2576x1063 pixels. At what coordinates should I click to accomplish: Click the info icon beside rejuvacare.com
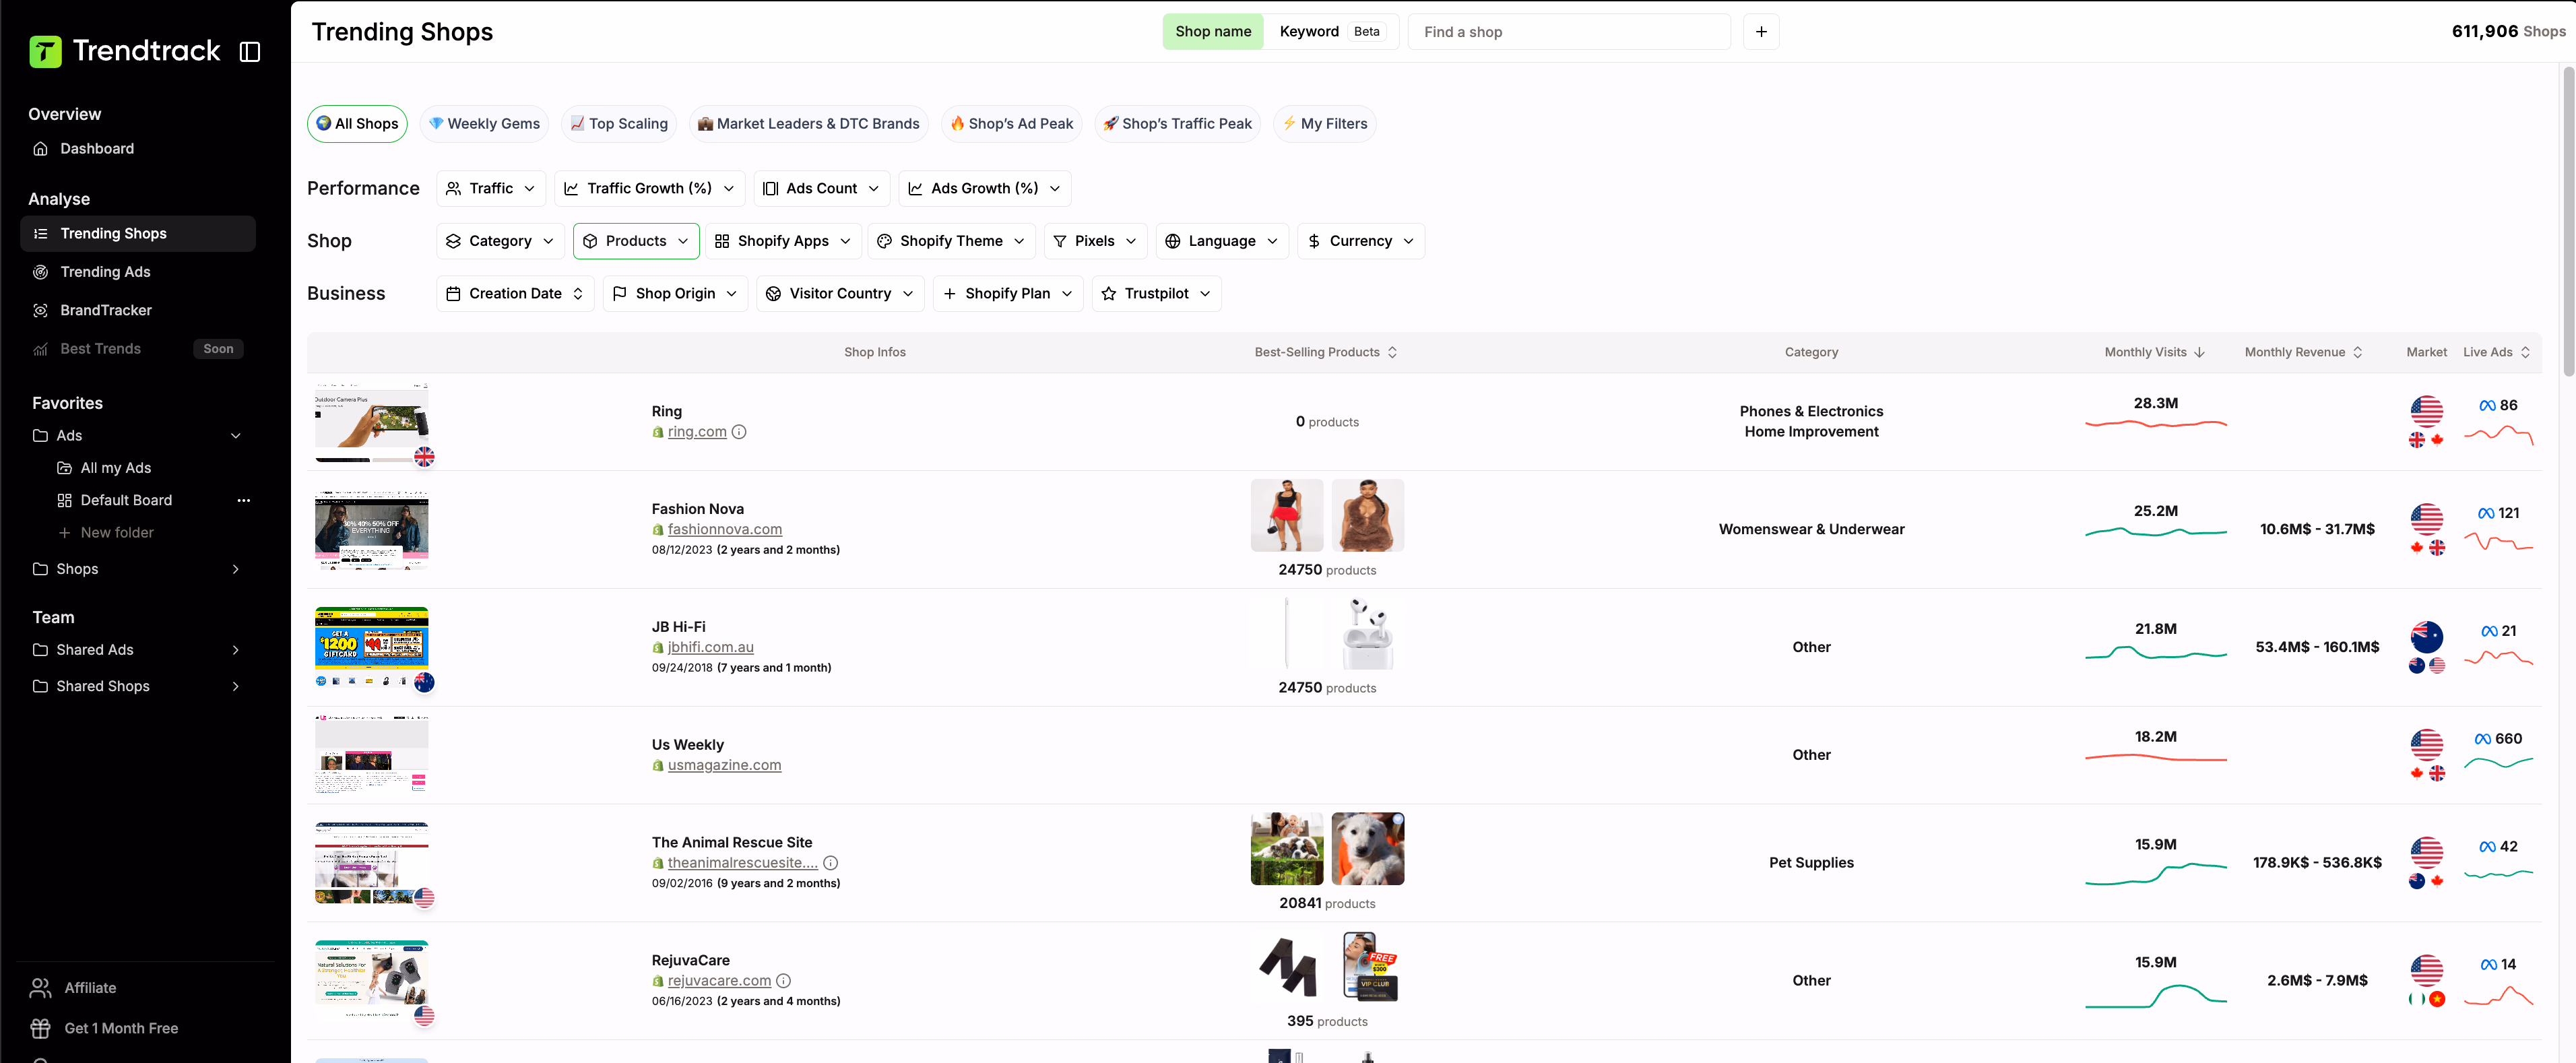pos(783,981)
